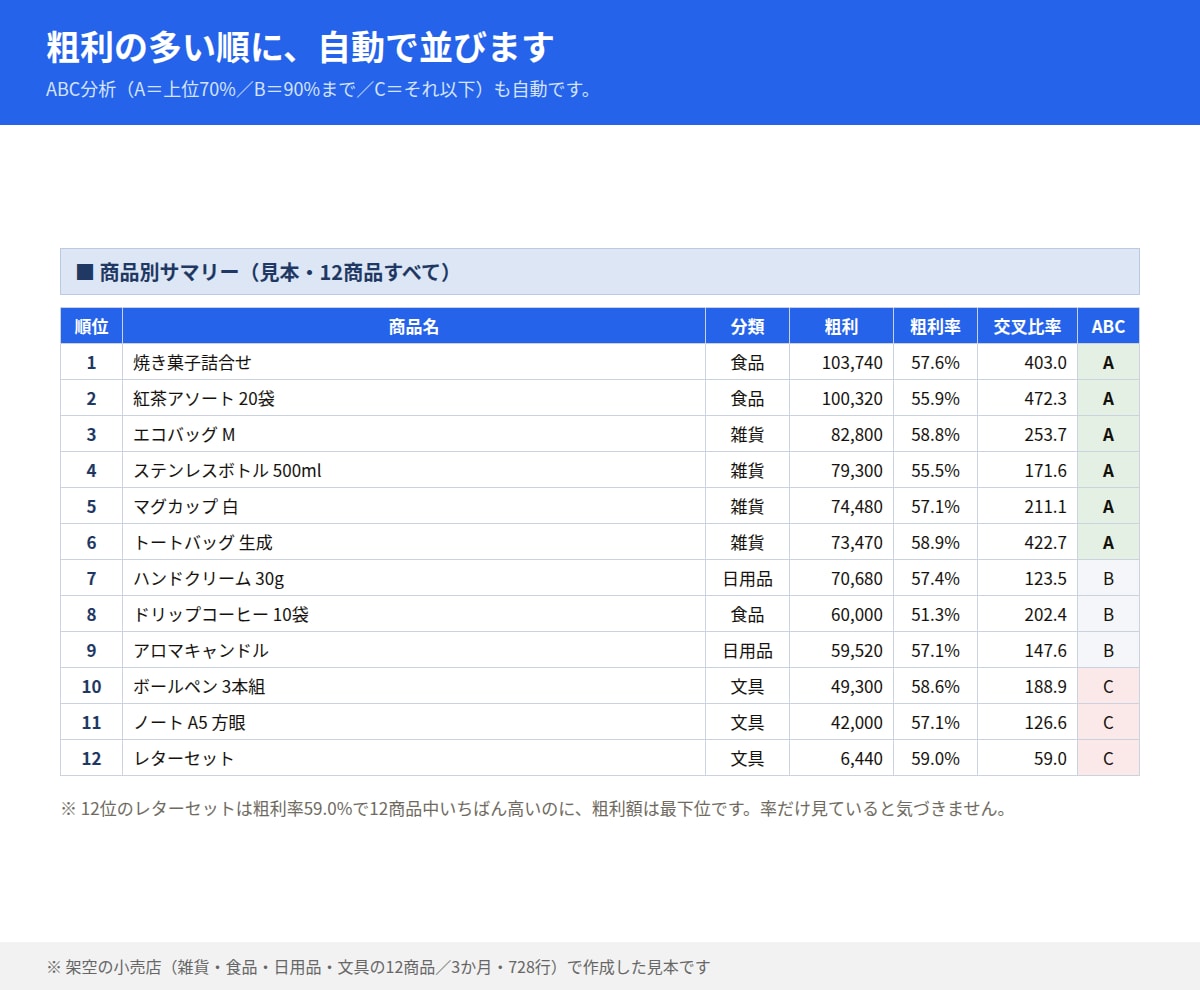
Task: Select the ボールペン 3本組 product cell
Action: pos(414,686)
